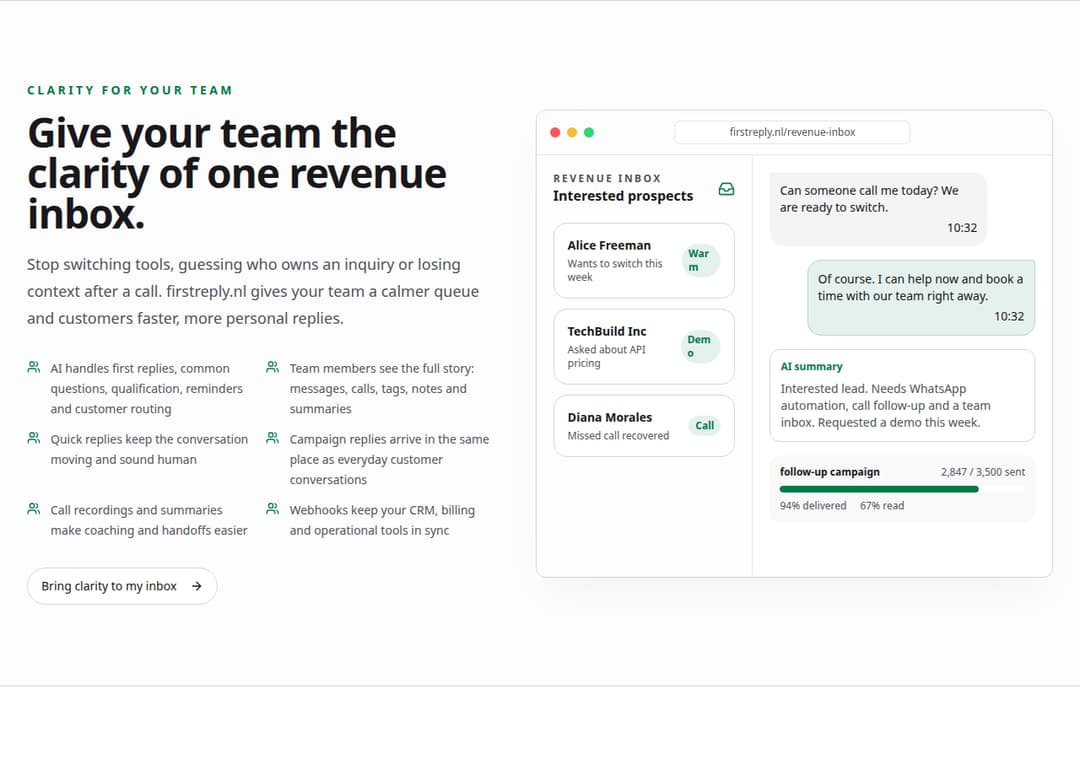Click the red dot in mockup window
The image size is (1080, 759).
[x=555, y=132]
